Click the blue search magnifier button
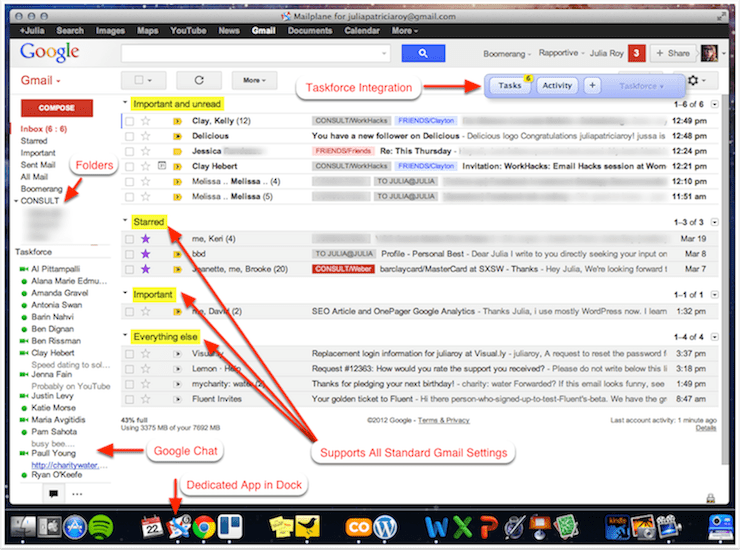Viewport: 740px width, 550px height. pyautogui.click(x=423, y=53)
